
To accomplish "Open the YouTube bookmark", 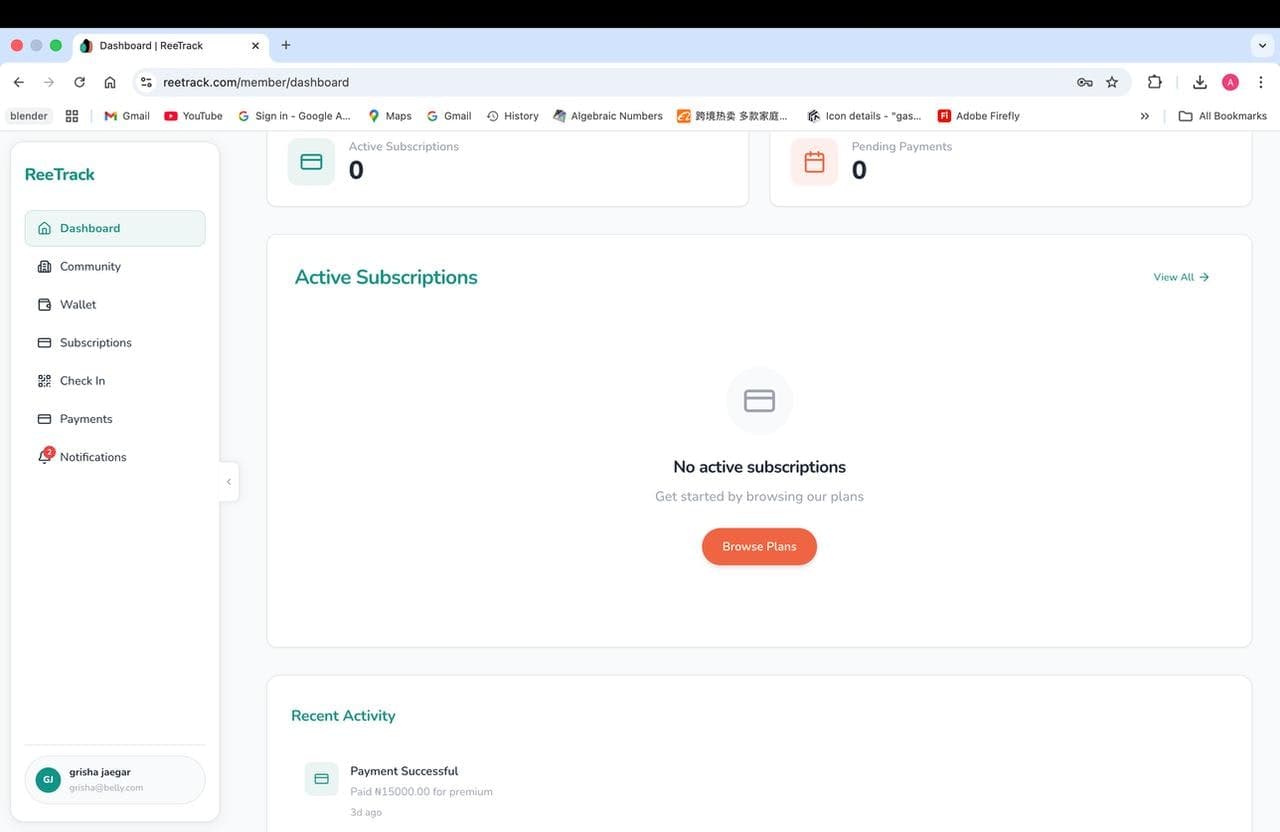I will coord(193,115).
